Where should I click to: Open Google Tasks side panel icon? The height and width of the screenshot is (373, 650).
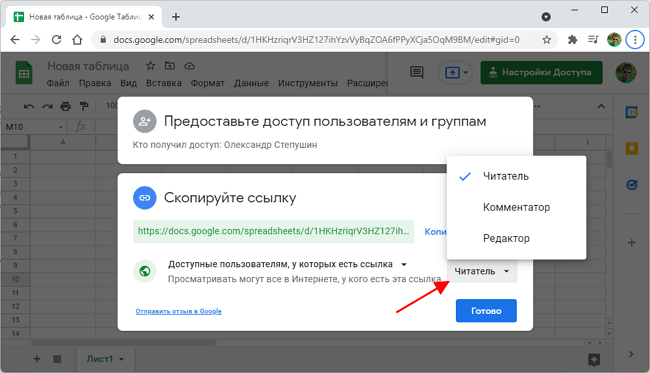(x=631, y=184)
